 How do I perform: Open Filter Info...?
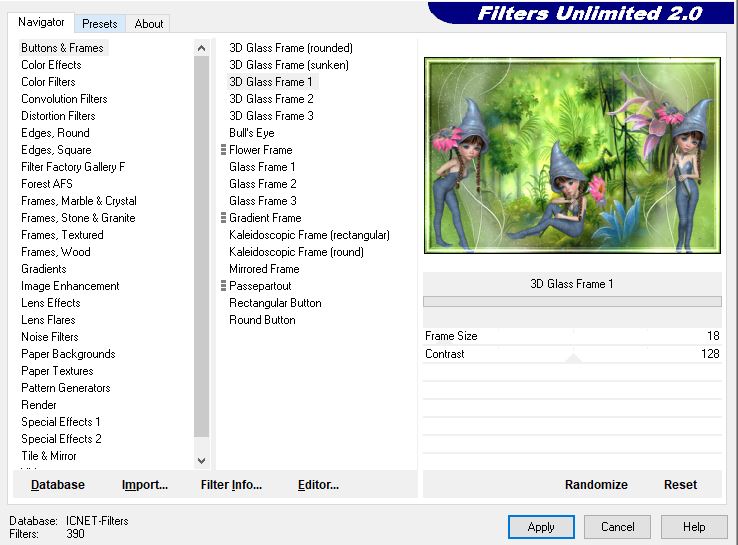coord(231,484)
